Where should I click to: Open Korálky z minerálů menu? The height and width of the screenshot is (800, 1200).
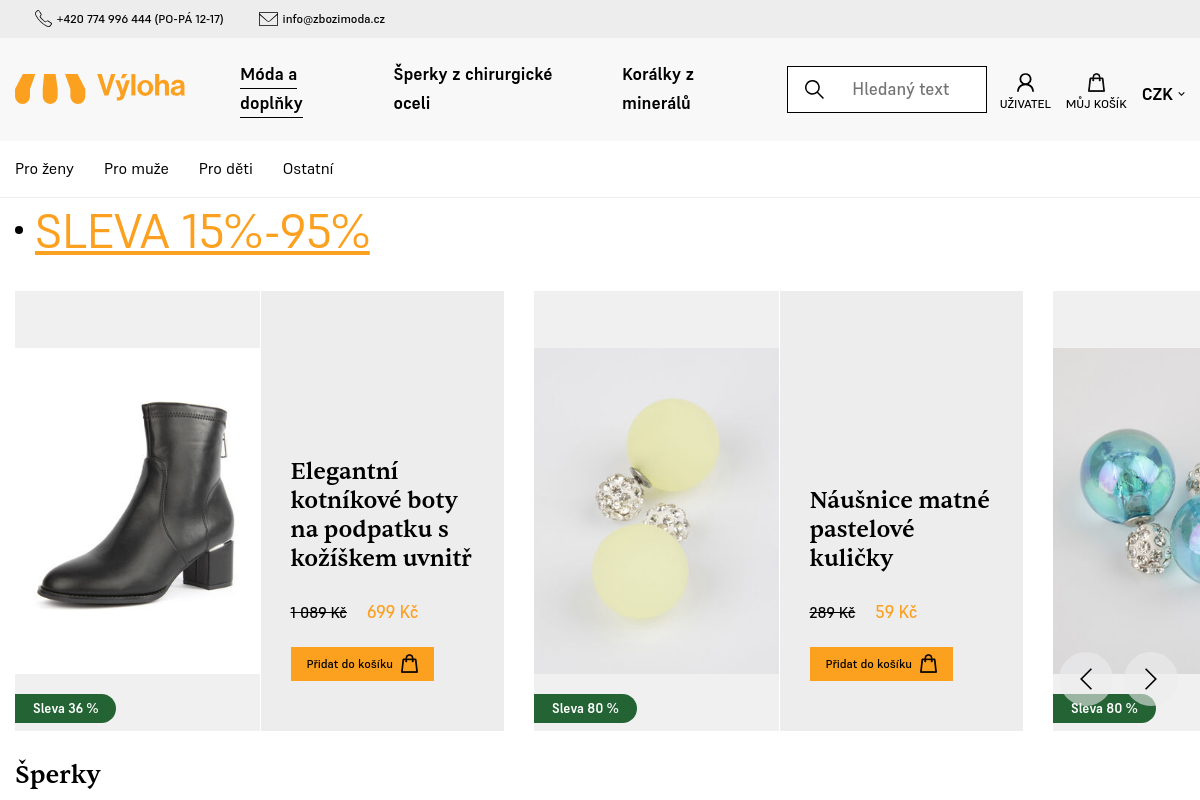658,89
